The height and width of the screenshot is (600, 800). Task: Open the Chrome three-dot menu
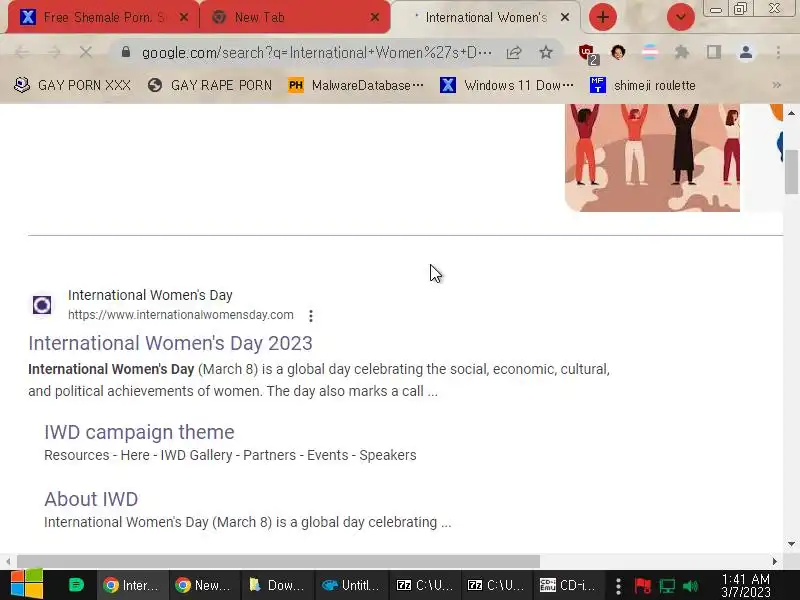click(778, 52)
